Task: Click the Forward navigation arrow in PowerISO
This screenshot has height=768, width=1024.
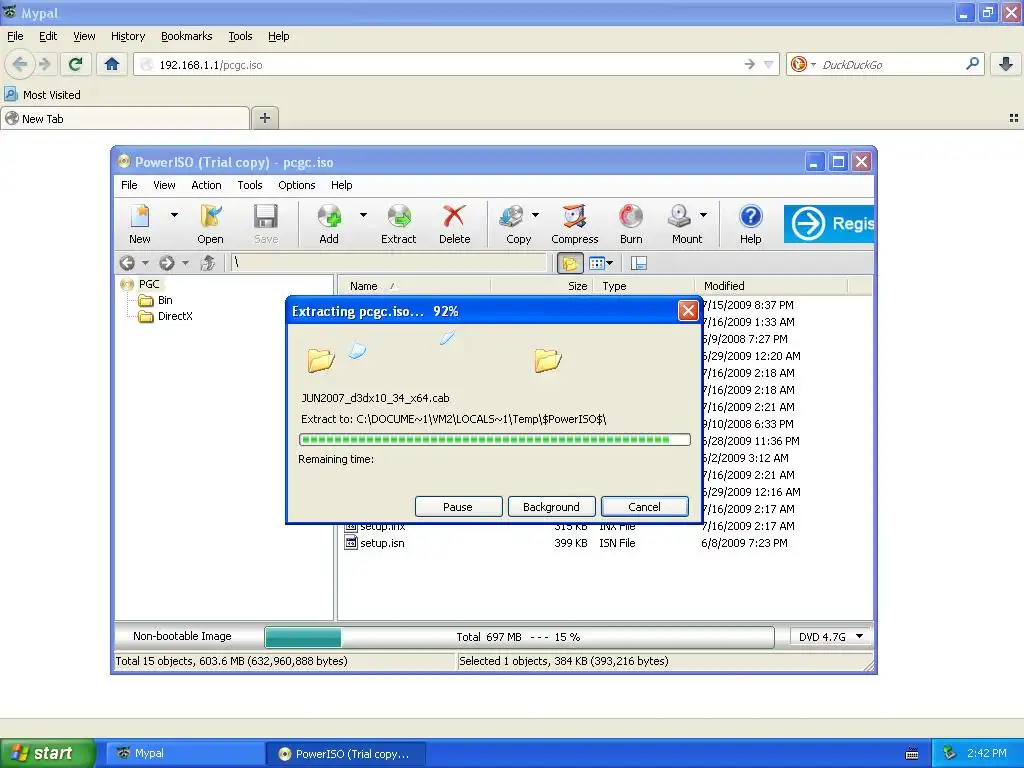Action: point(167,263)
